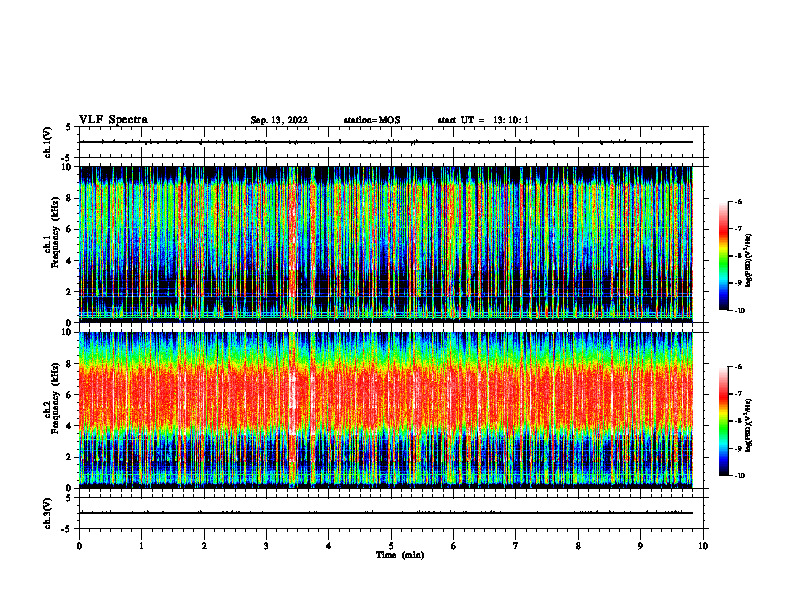Click the "8" kHz tick on ch.1 axis

(x=70, y=198)
